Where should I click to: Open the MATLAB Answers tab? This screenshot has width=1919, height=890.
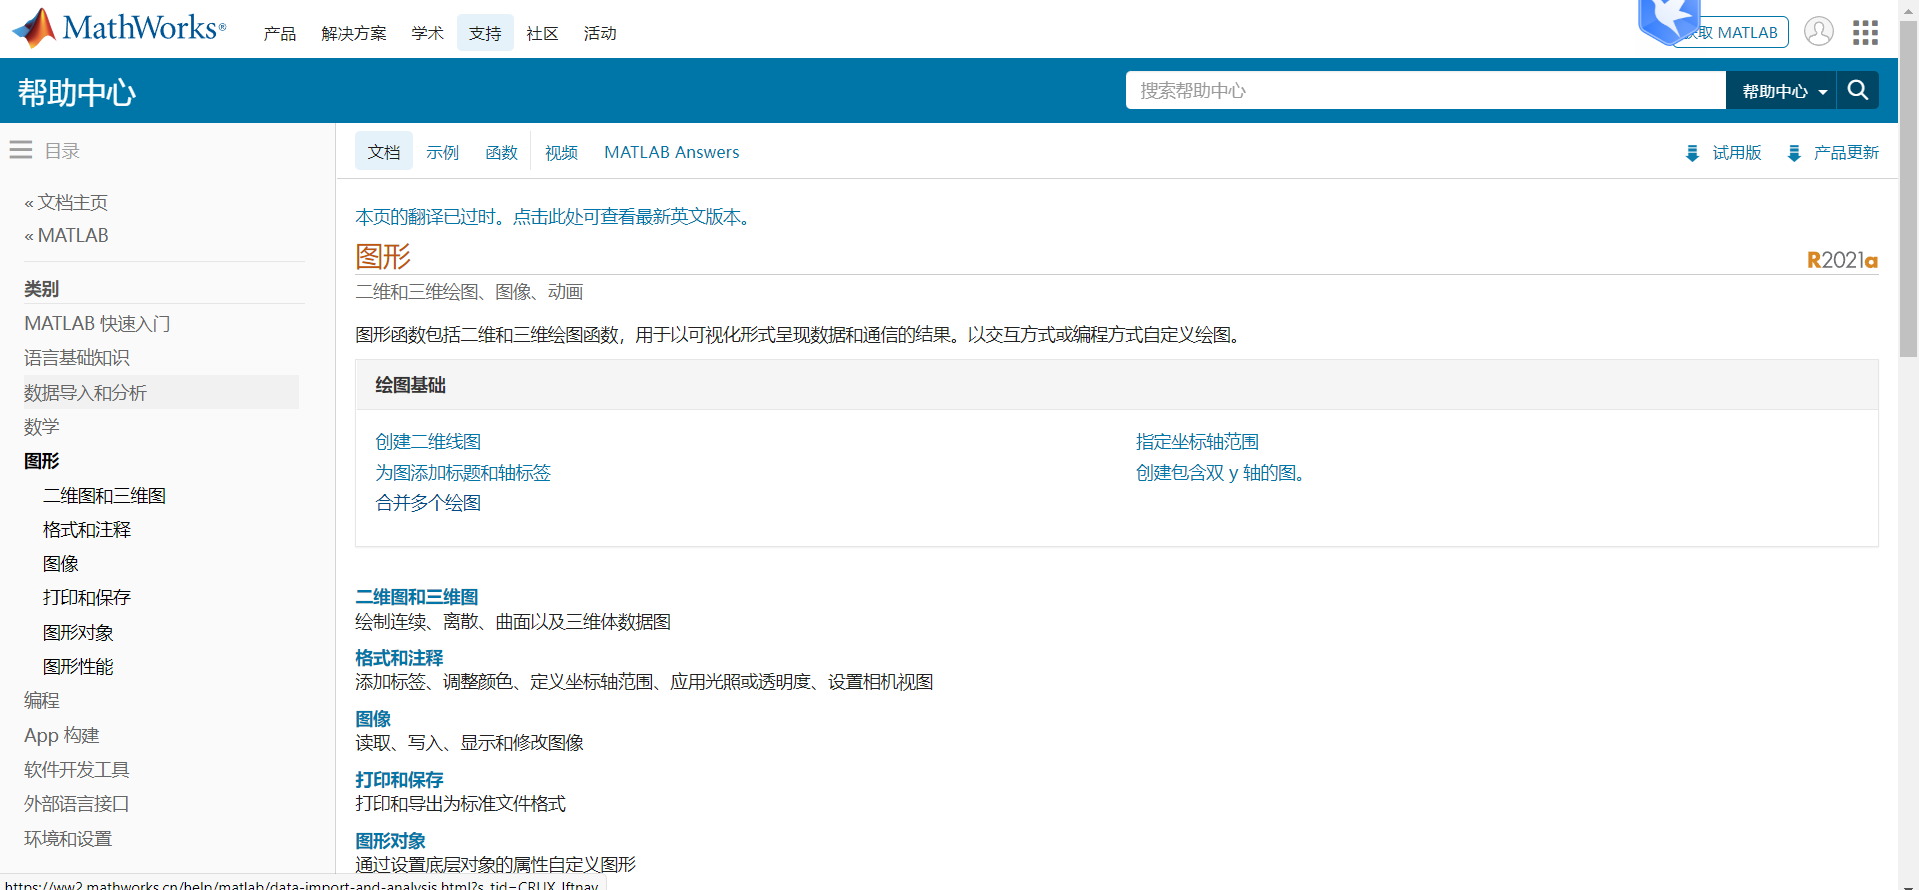672,152
